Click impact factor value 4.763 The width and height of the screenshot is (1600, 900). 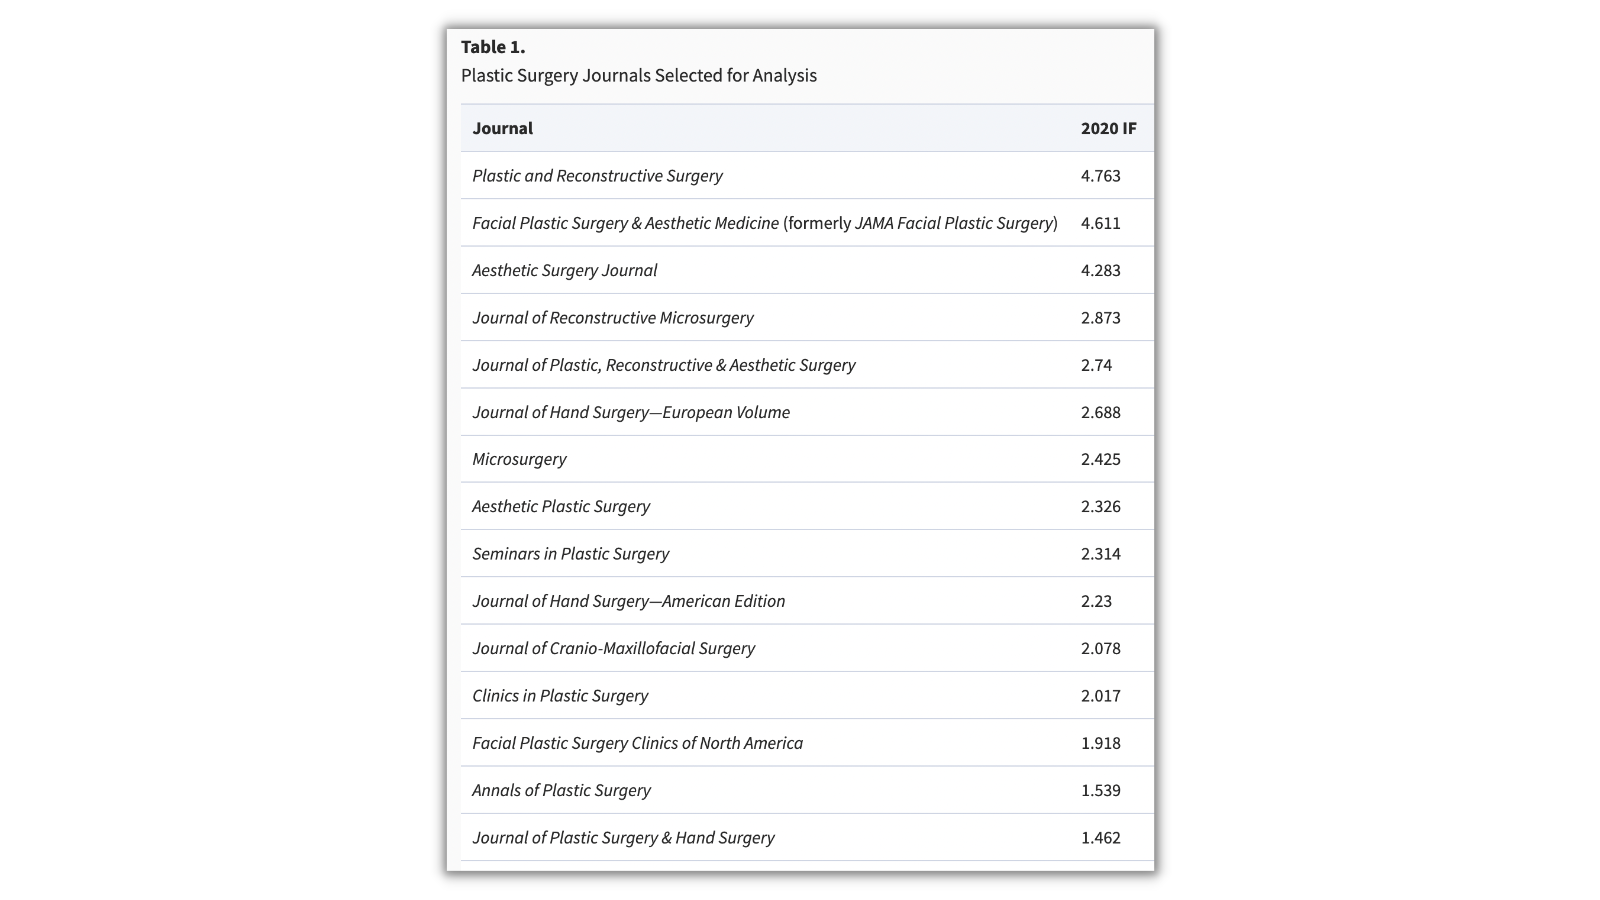pyautogui.click(x=1101, y=176)
